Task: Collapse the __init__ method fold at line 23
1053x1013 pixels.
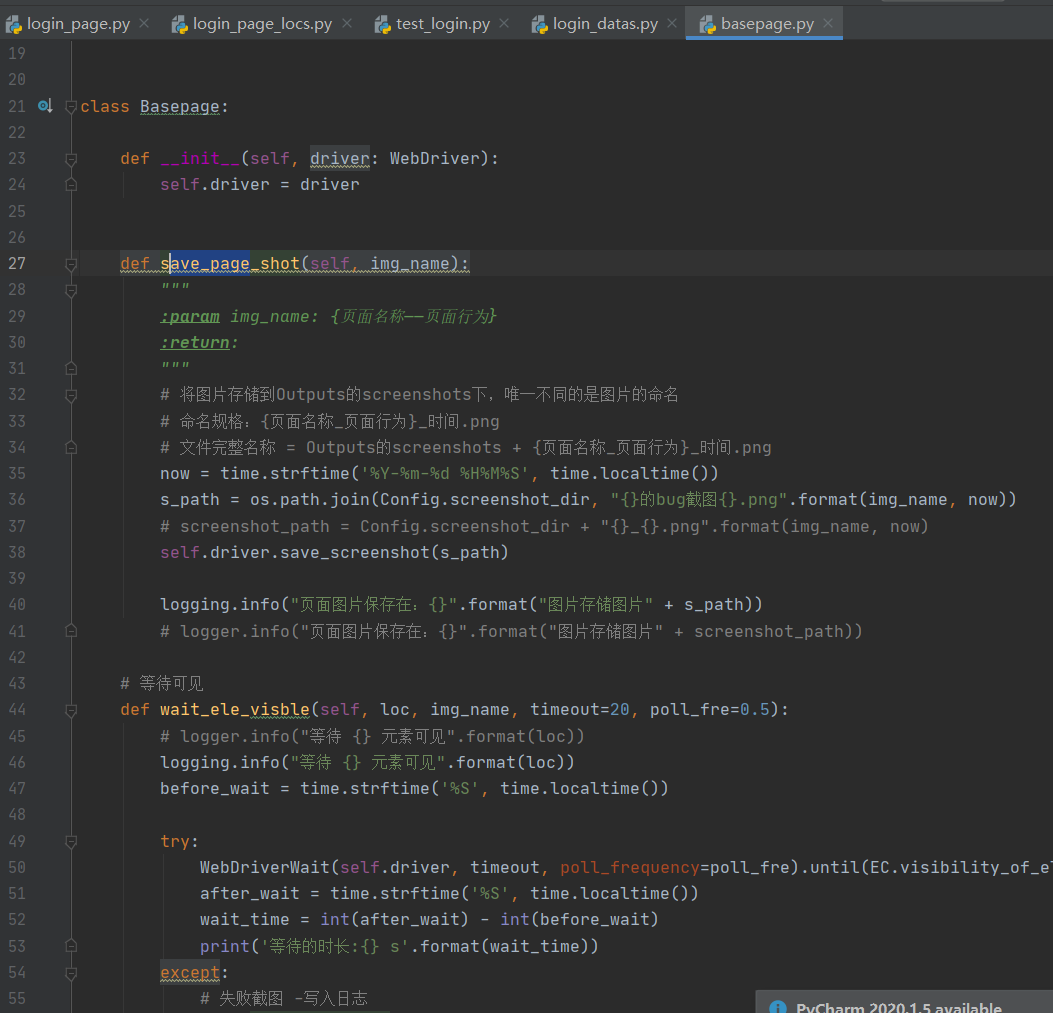Action: (x=71, y=159)
